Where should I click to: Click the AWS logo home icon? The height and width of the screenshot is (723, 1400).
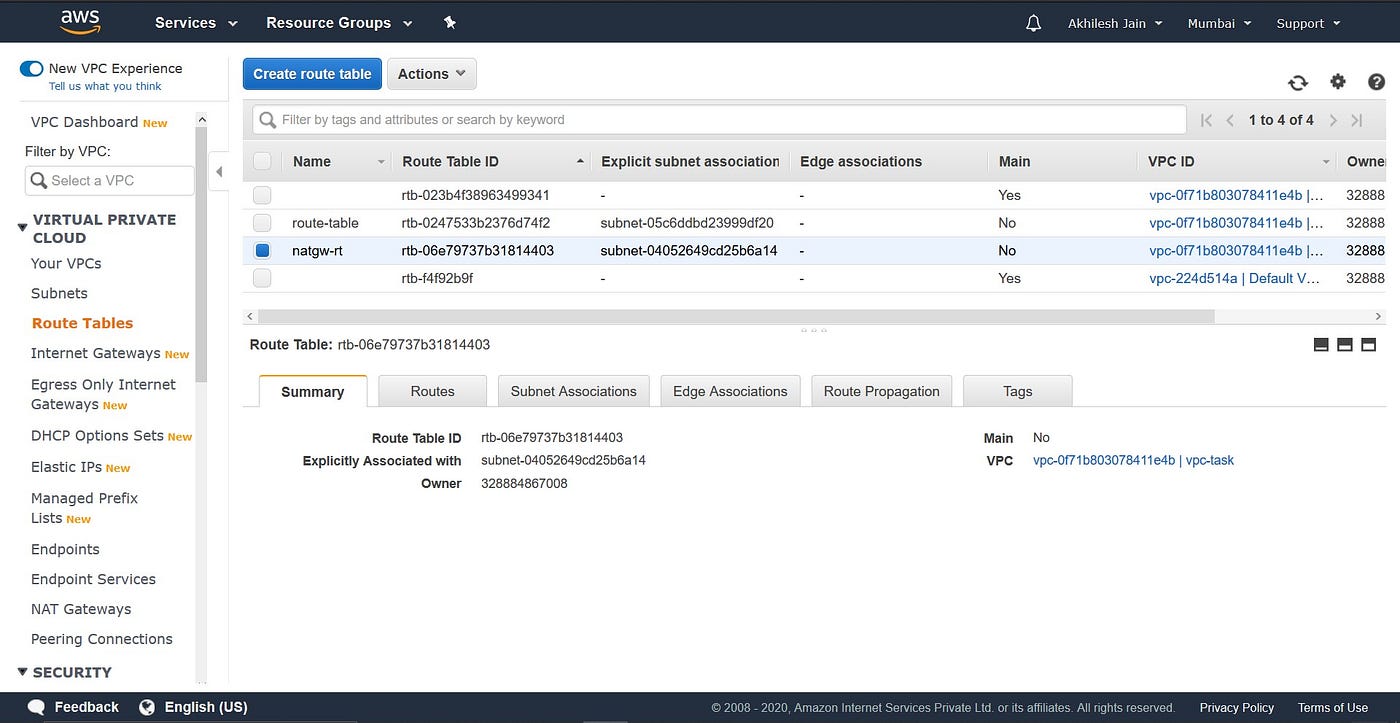79,21
